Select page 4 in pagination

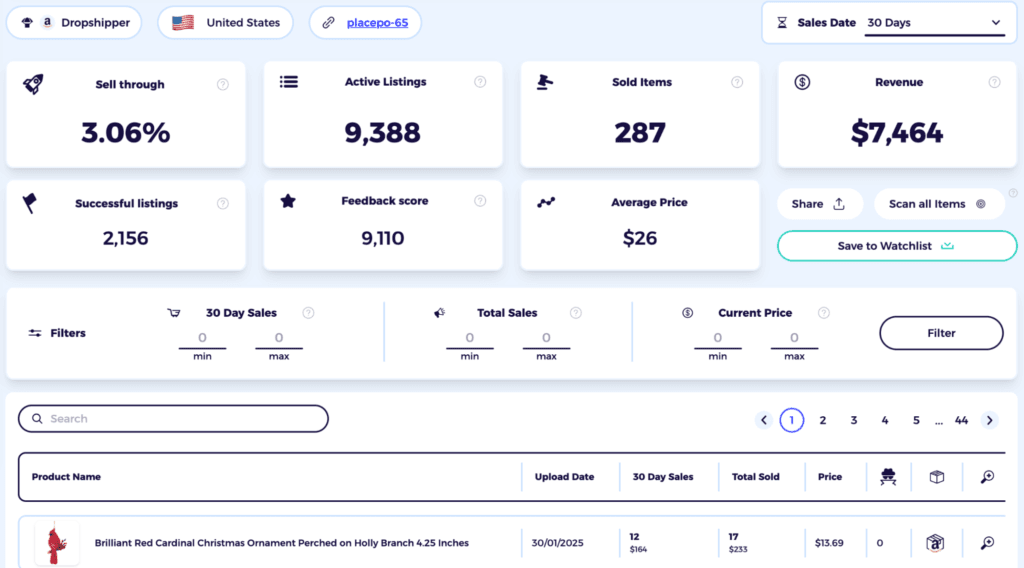[885, 420]
